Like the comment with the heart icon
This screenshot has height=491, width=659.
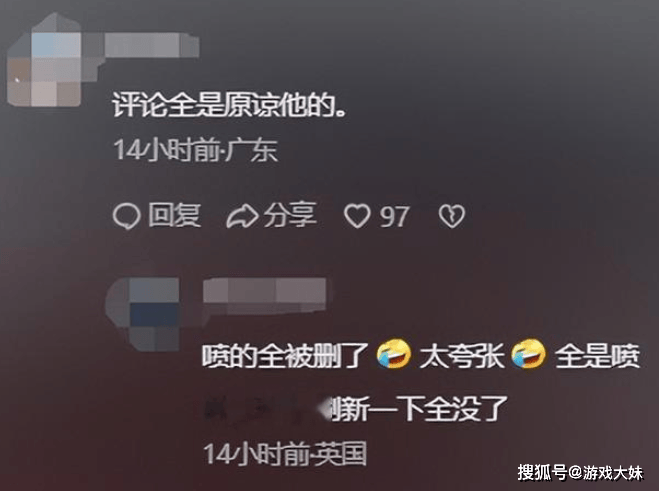coord(357,216)
